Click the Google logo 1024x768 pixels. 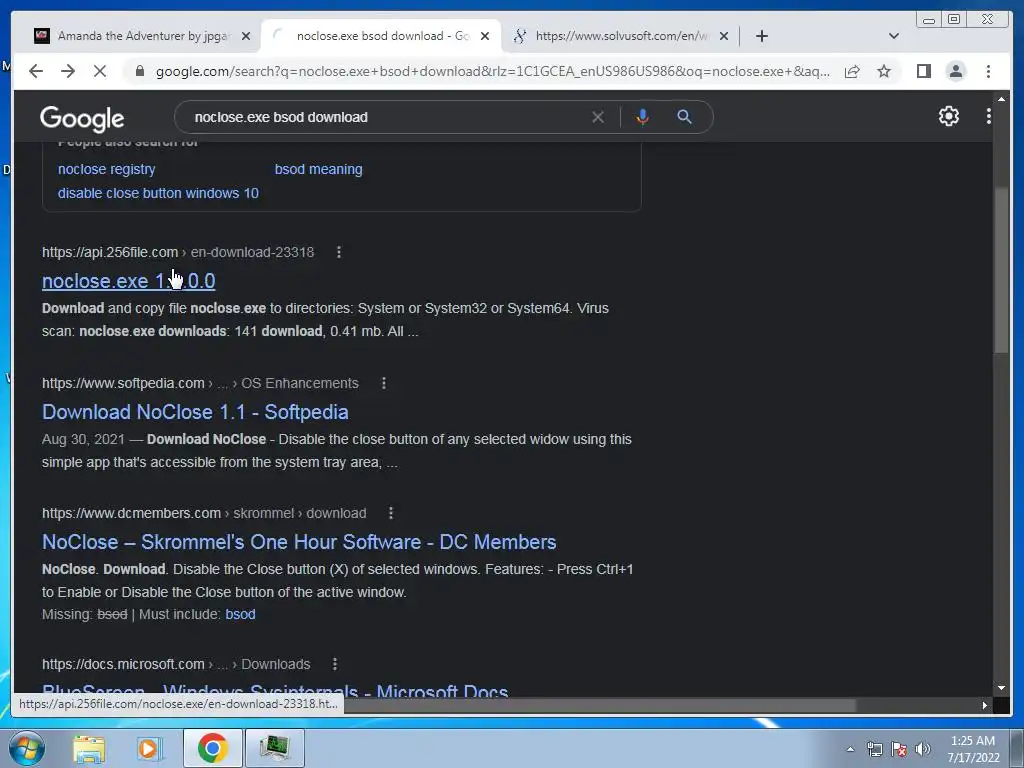[x=82, y=118]
